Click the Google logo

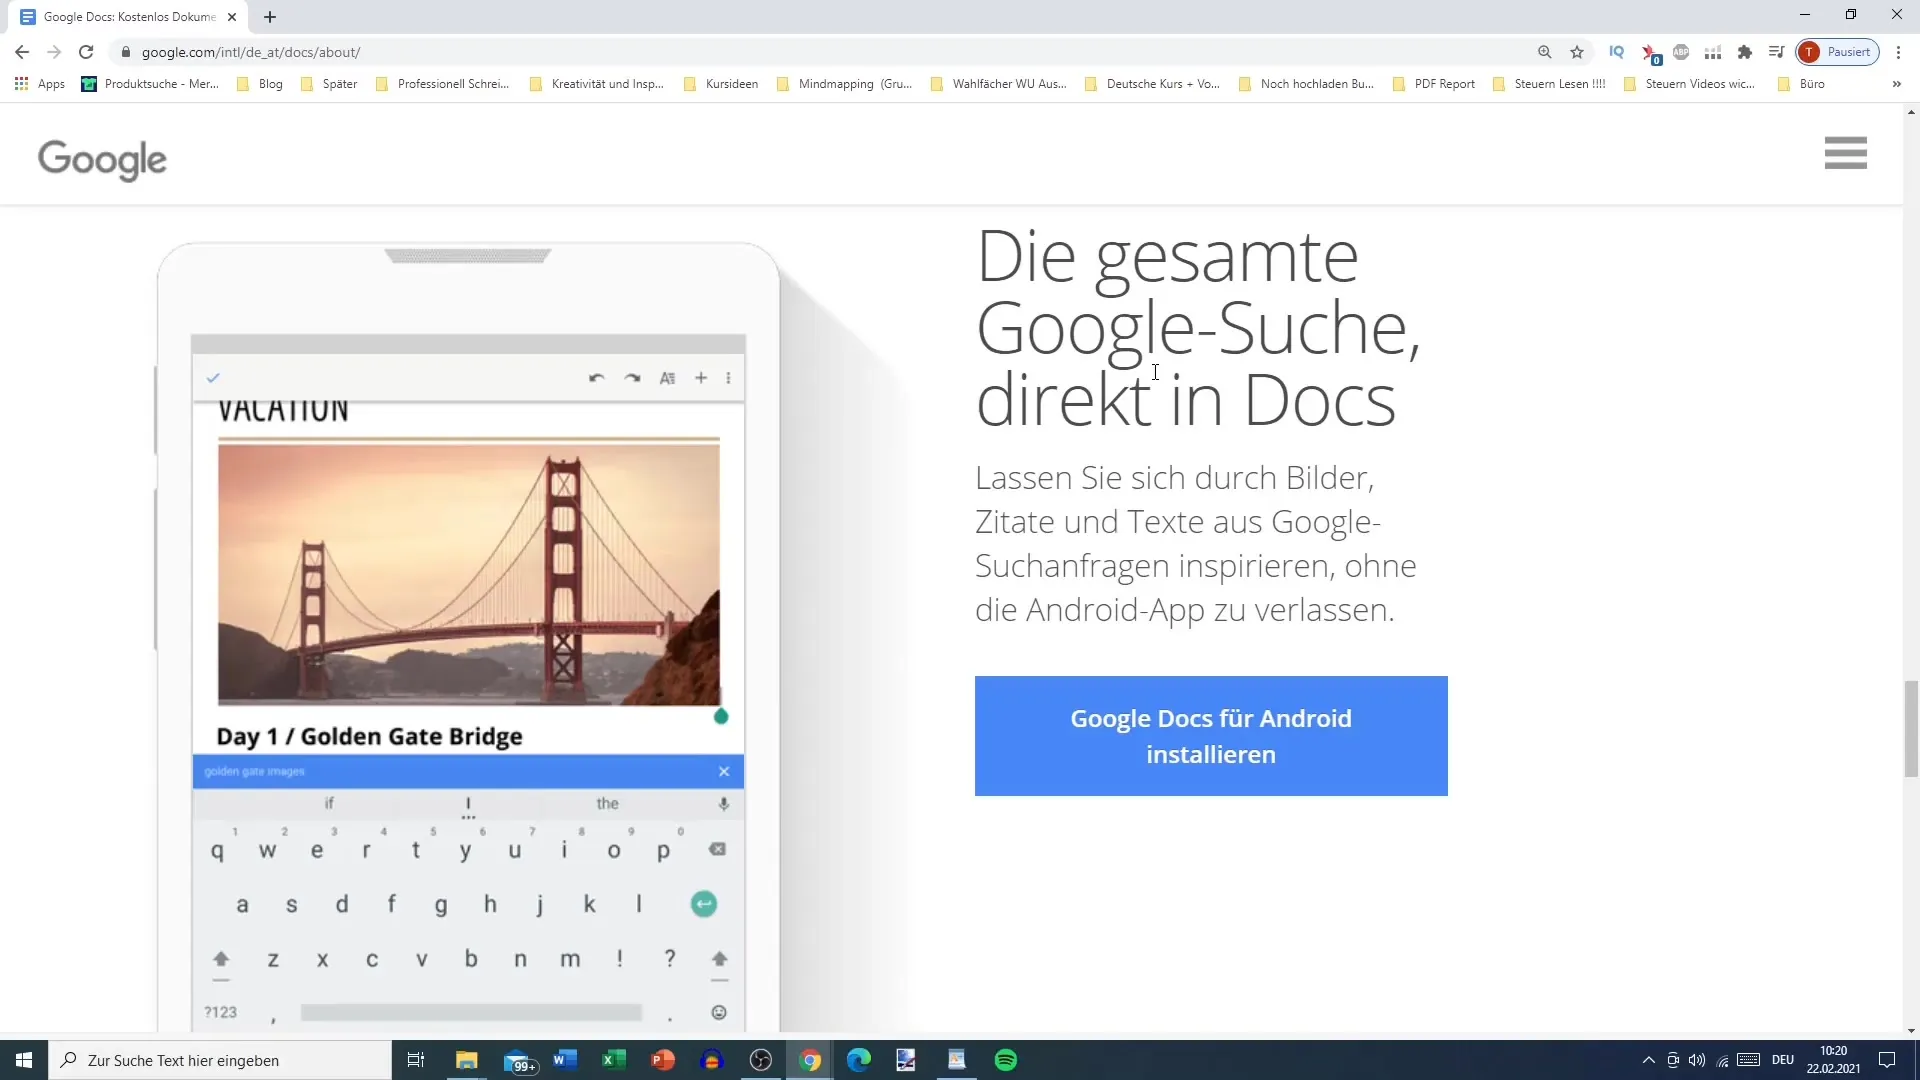(x=102, y=159)
